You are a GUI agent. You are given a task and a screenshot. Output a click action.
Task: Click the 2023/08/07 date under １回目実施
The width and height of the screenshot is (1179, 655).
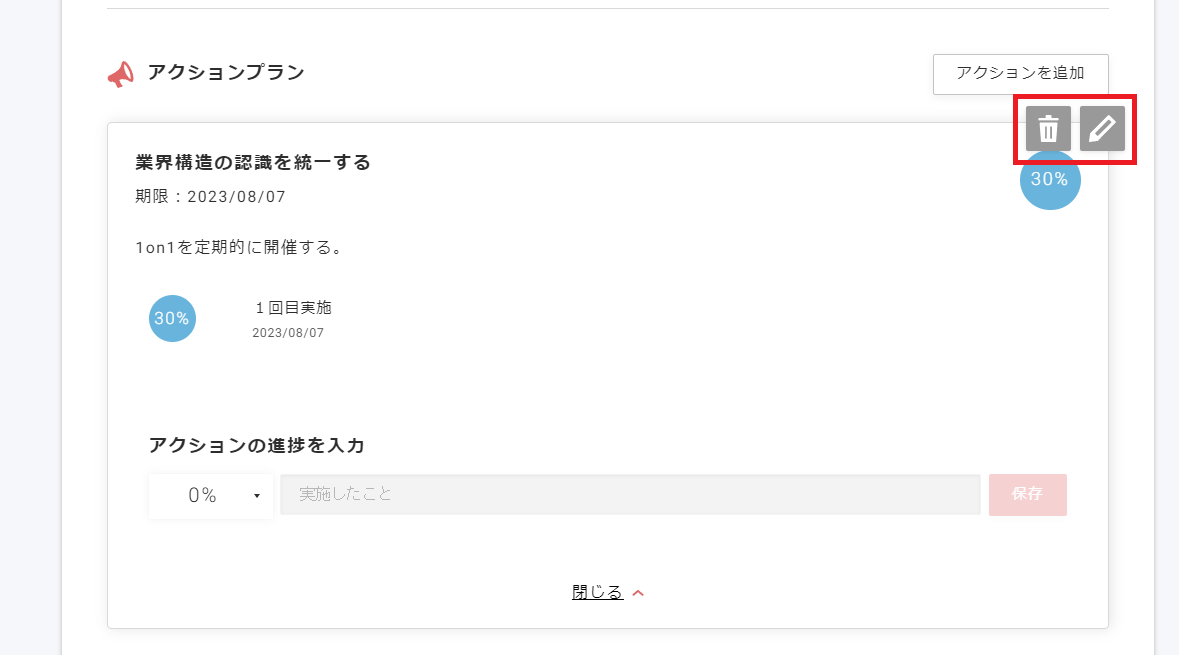tap(288, 333)
